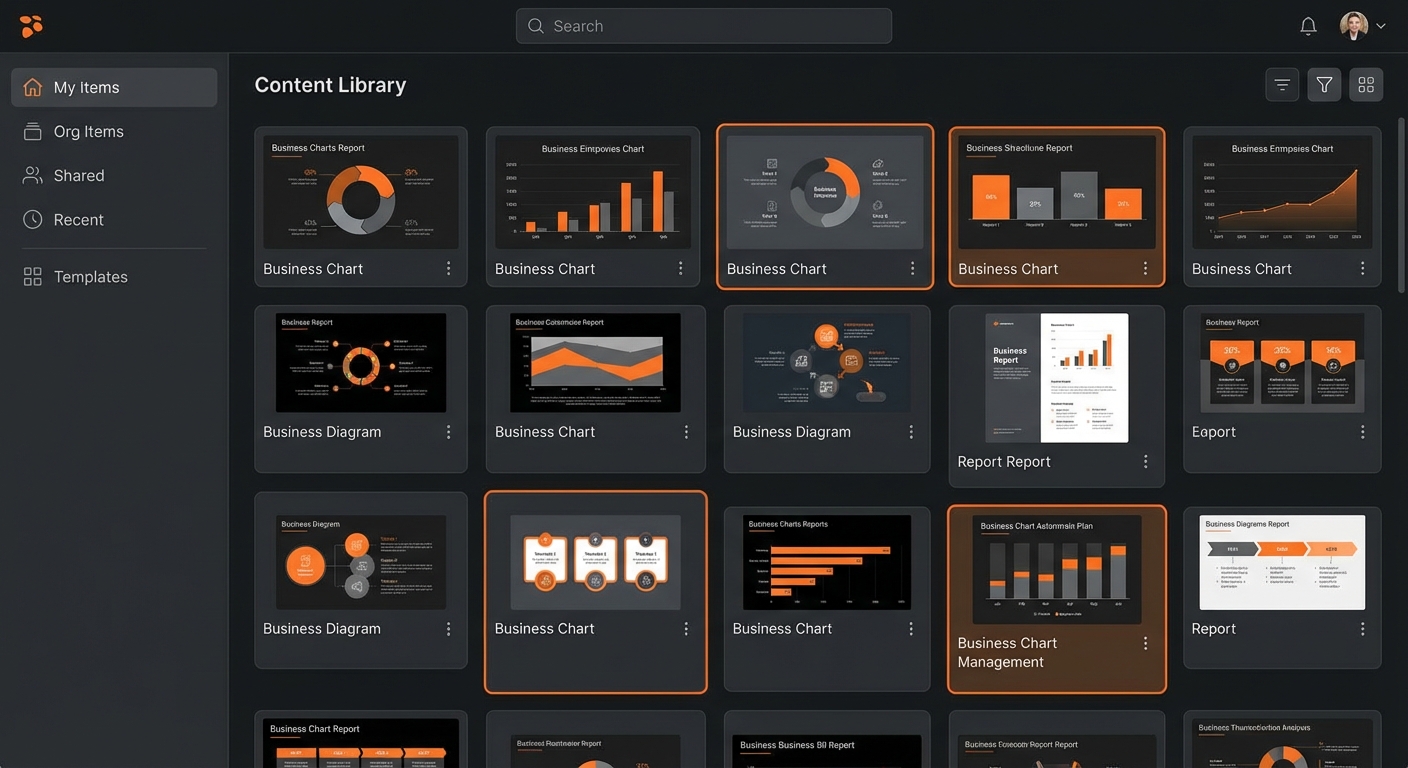
Task: Open options menu for Eoport card
Action: click(1362, 432)
